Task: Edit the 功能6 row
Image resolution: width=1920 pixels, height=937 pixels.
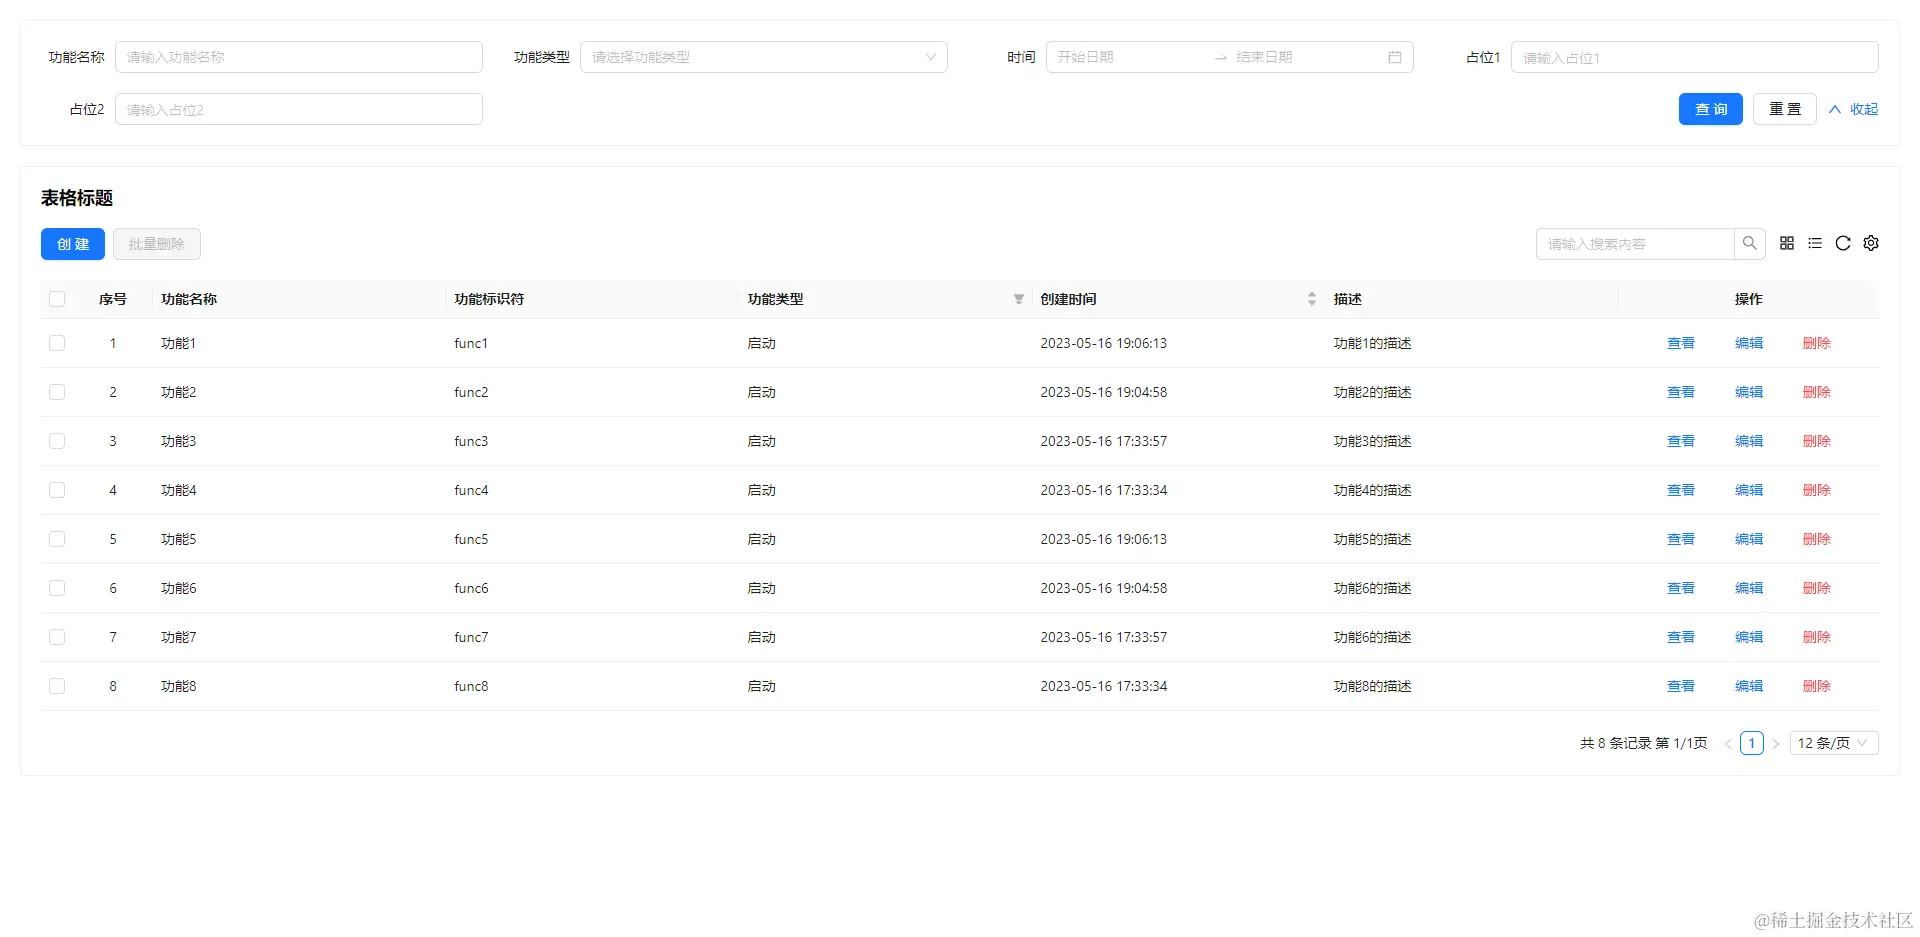Action: tap(1749, 588)
